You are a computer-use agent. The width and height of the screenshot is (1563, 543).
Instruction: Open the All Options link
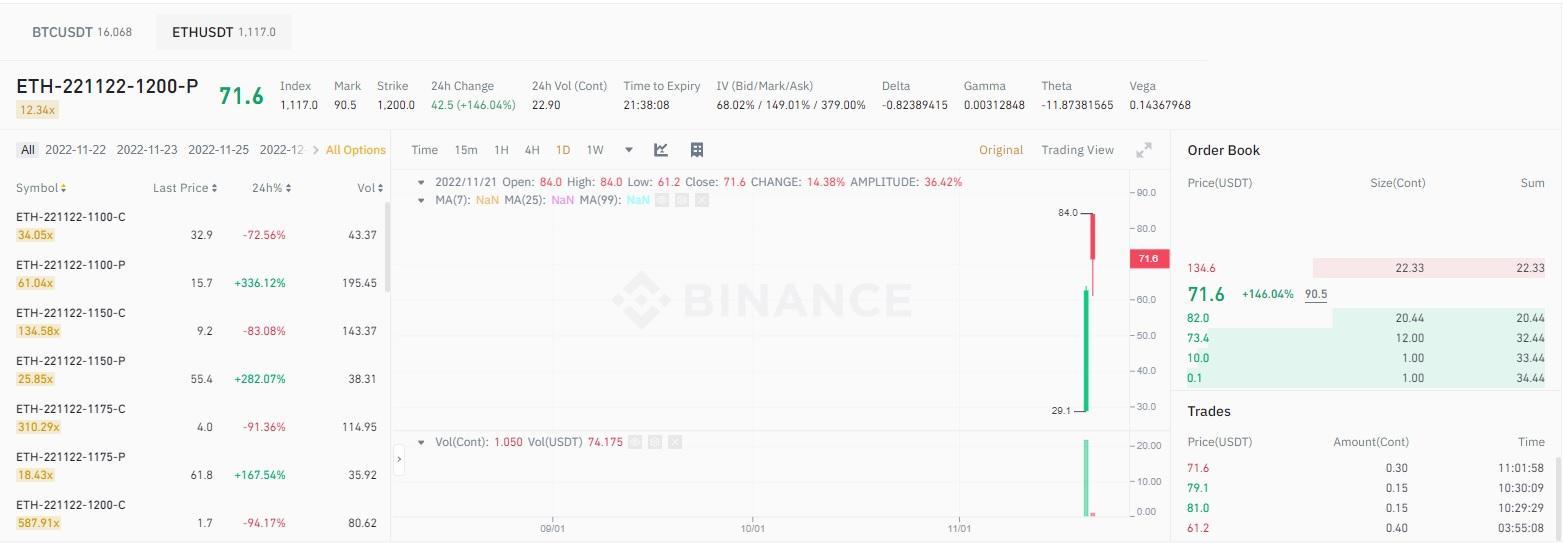pos(355,150)
